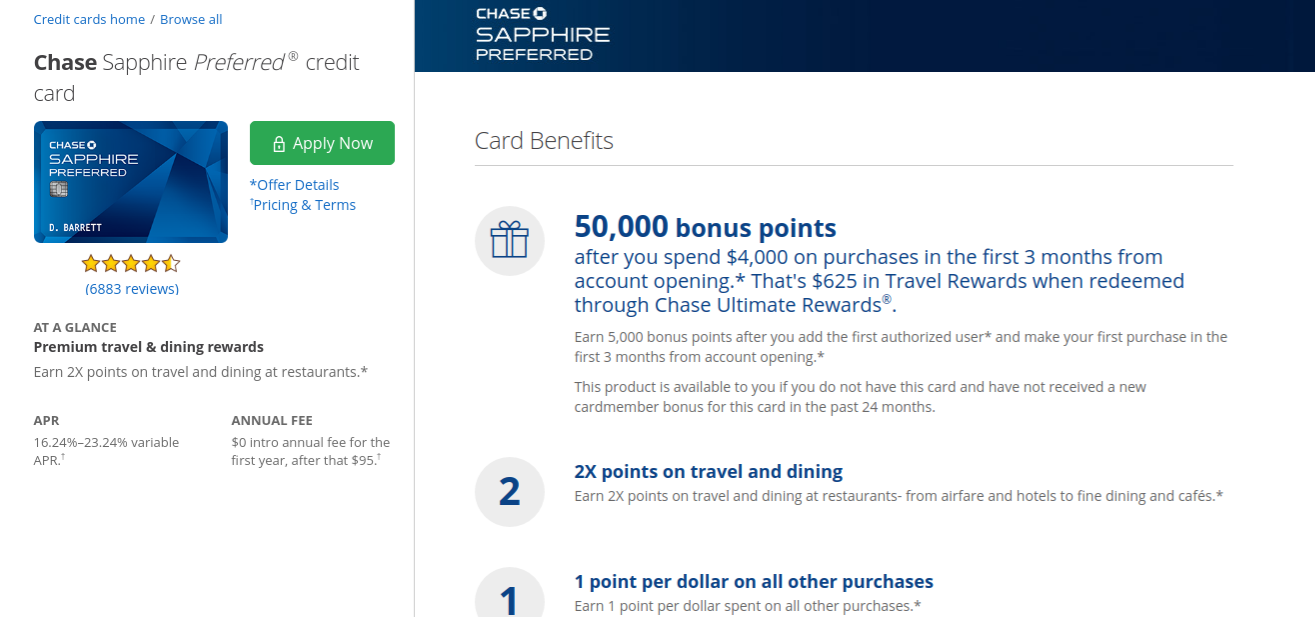Click the Sapphire Preferred card image
The image size is (1315, 617).
coord(131,182)
